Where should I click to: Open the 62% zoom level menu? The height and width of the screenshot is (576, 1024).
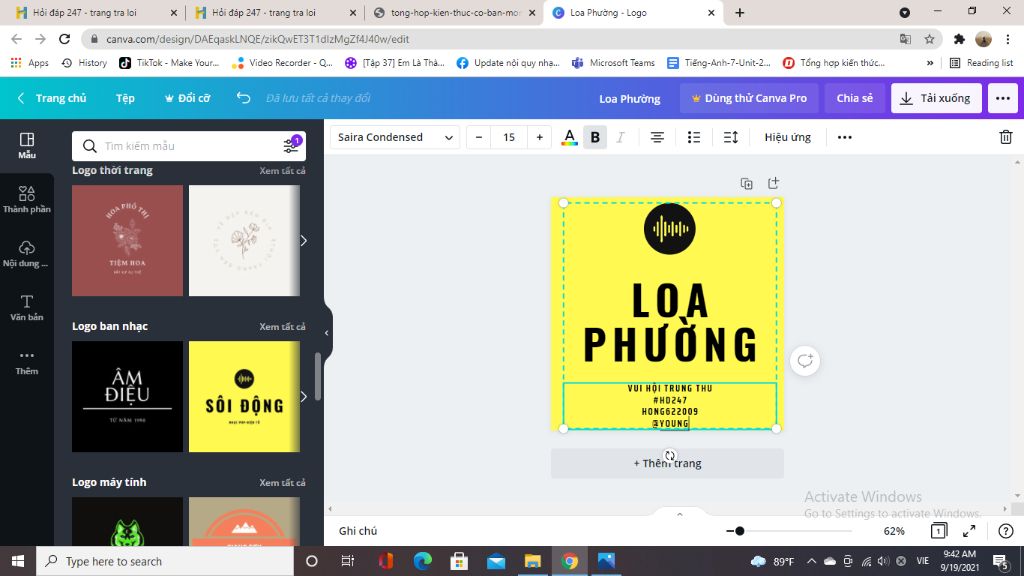(893, 531)
